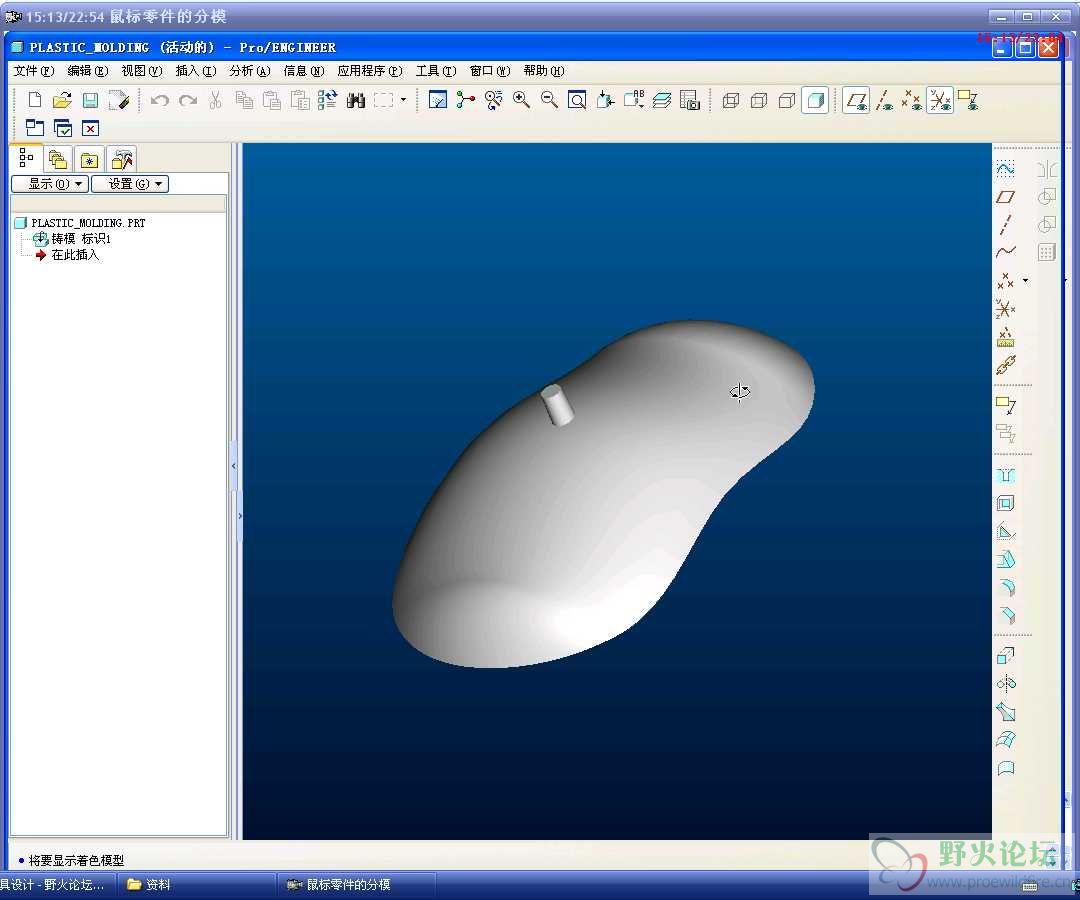The image size is (1080, 900).
Task: Click the repaint screen icon
Action: click(x=437, y=101)
